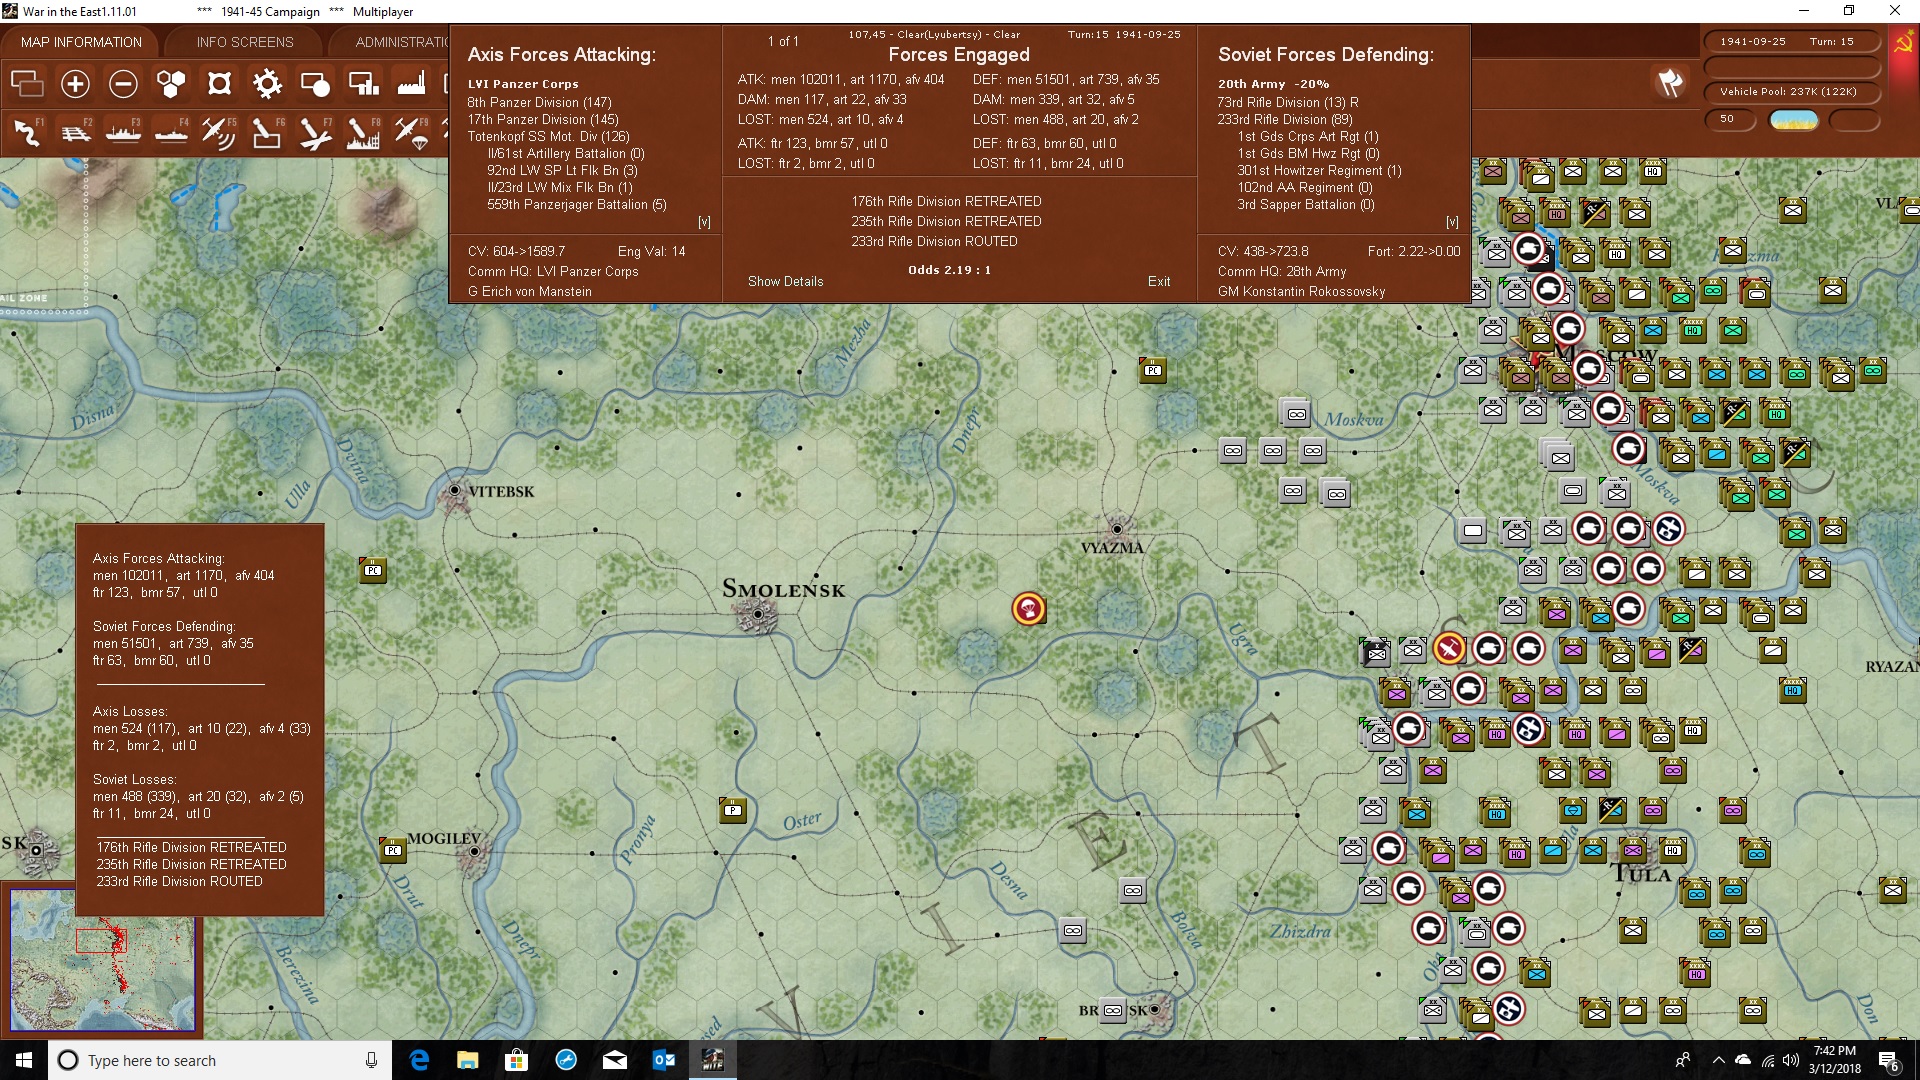1920x1080 pixels.
Task: Click the Vitebsk city marker
Action: (x=455, y=490)
